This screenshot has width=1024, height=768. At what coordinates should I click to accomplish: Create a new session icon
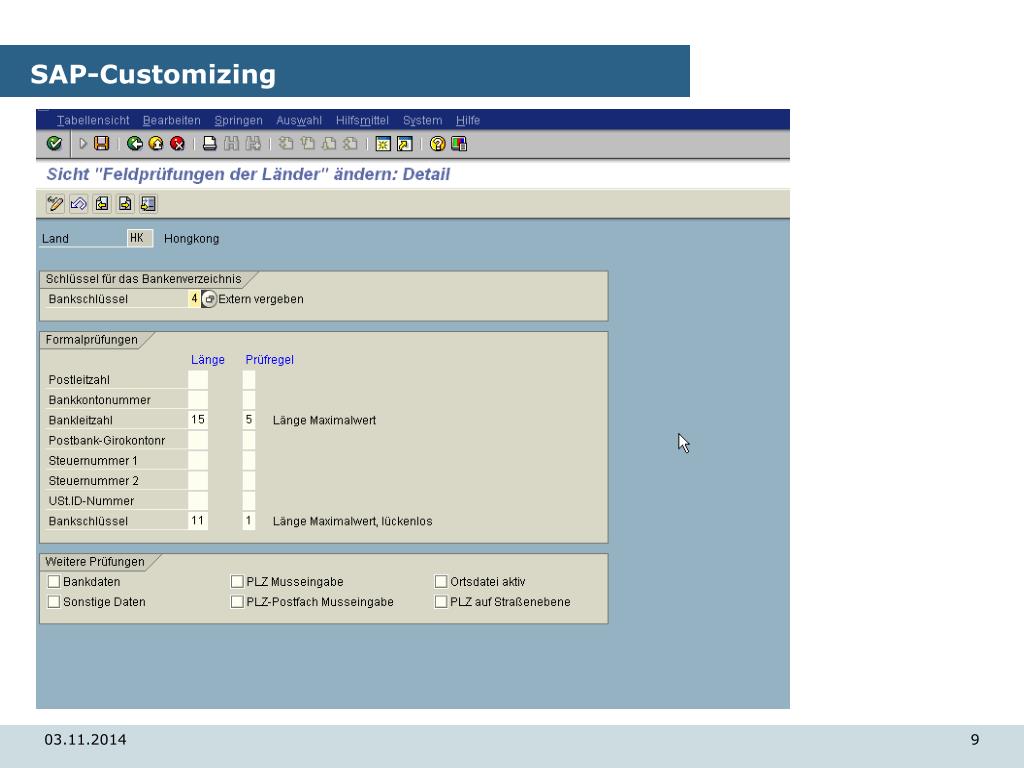[383, 144]
